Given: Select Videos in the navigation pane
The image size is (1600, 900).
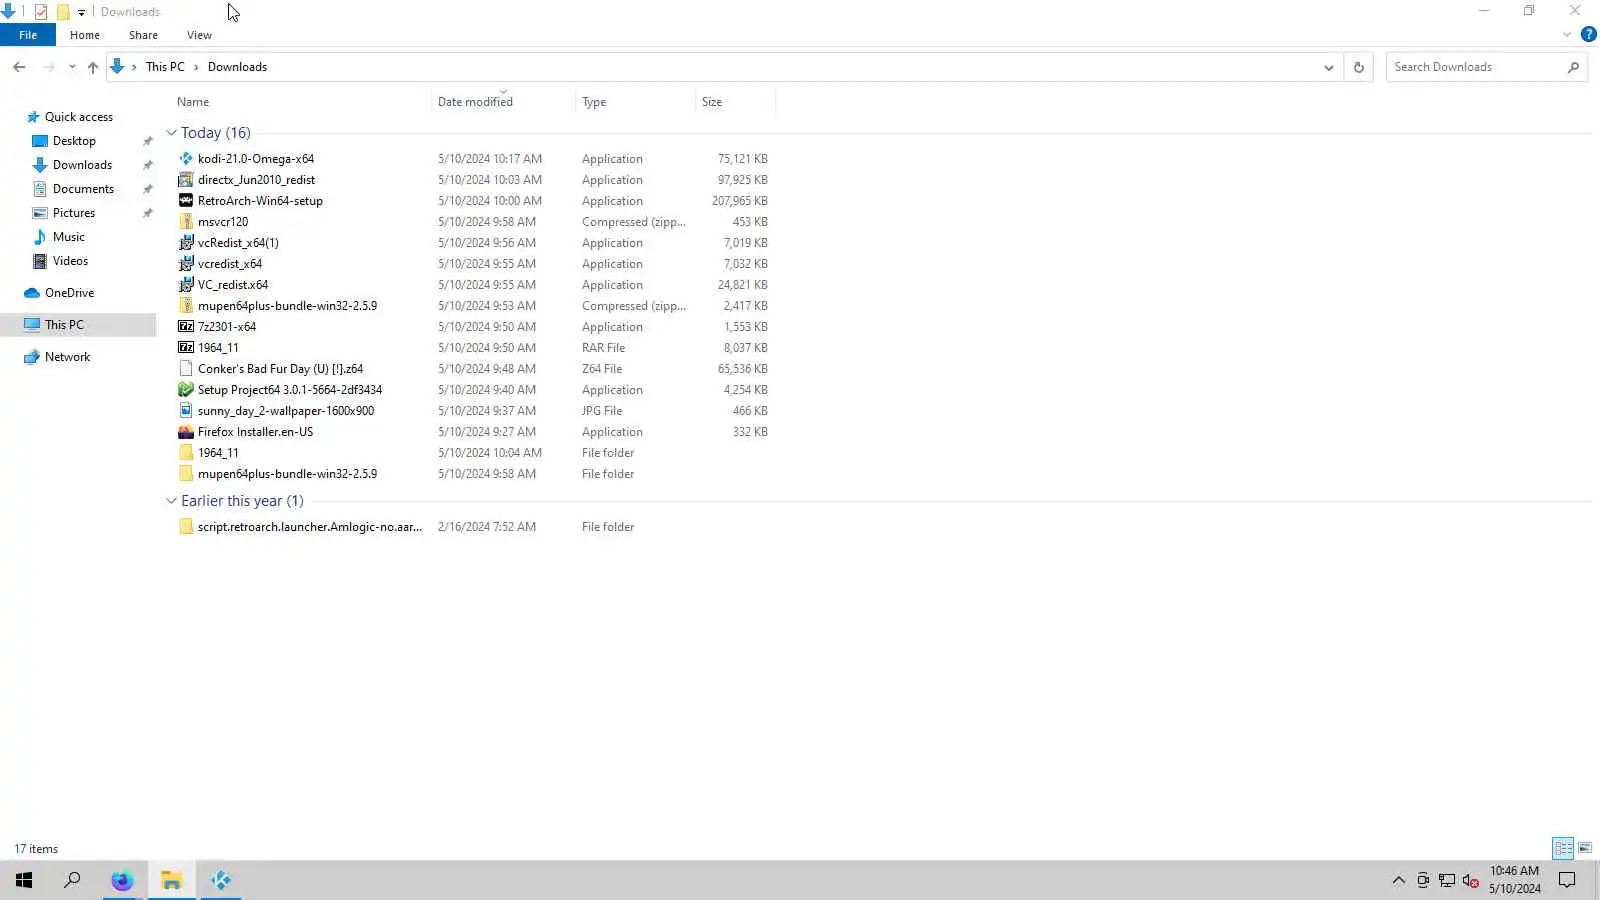Looking at the screenshot, I should point(70,261).
